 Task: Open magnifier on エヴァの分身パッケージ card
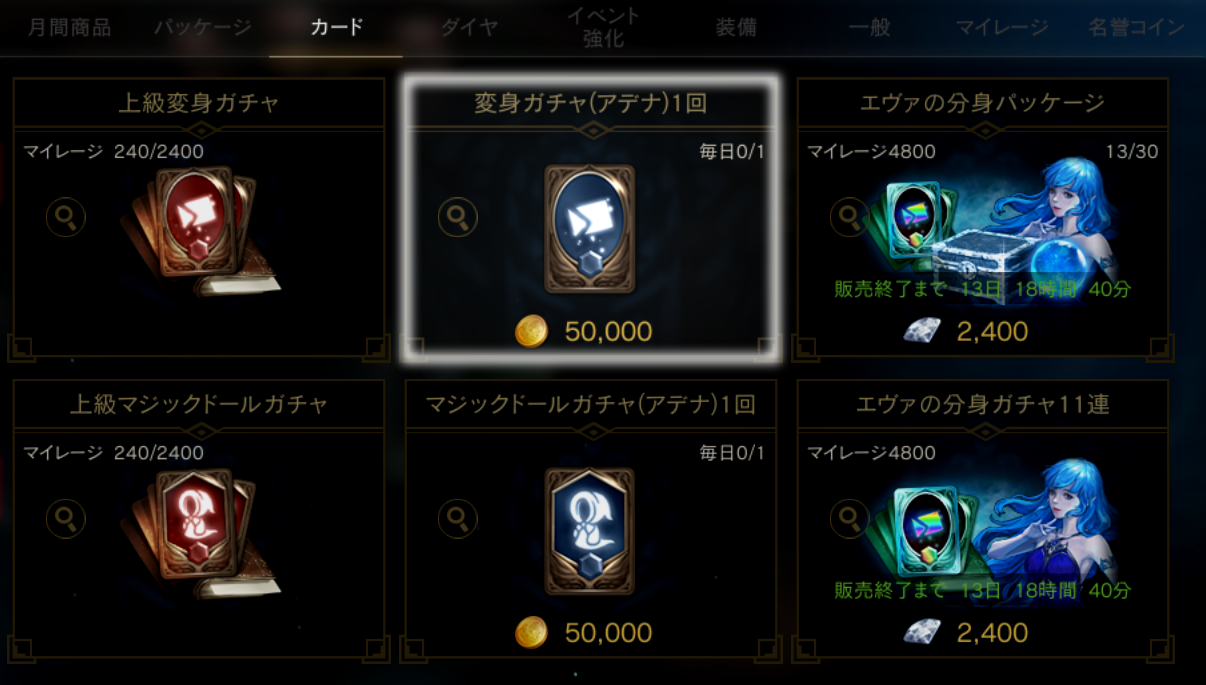851,216
